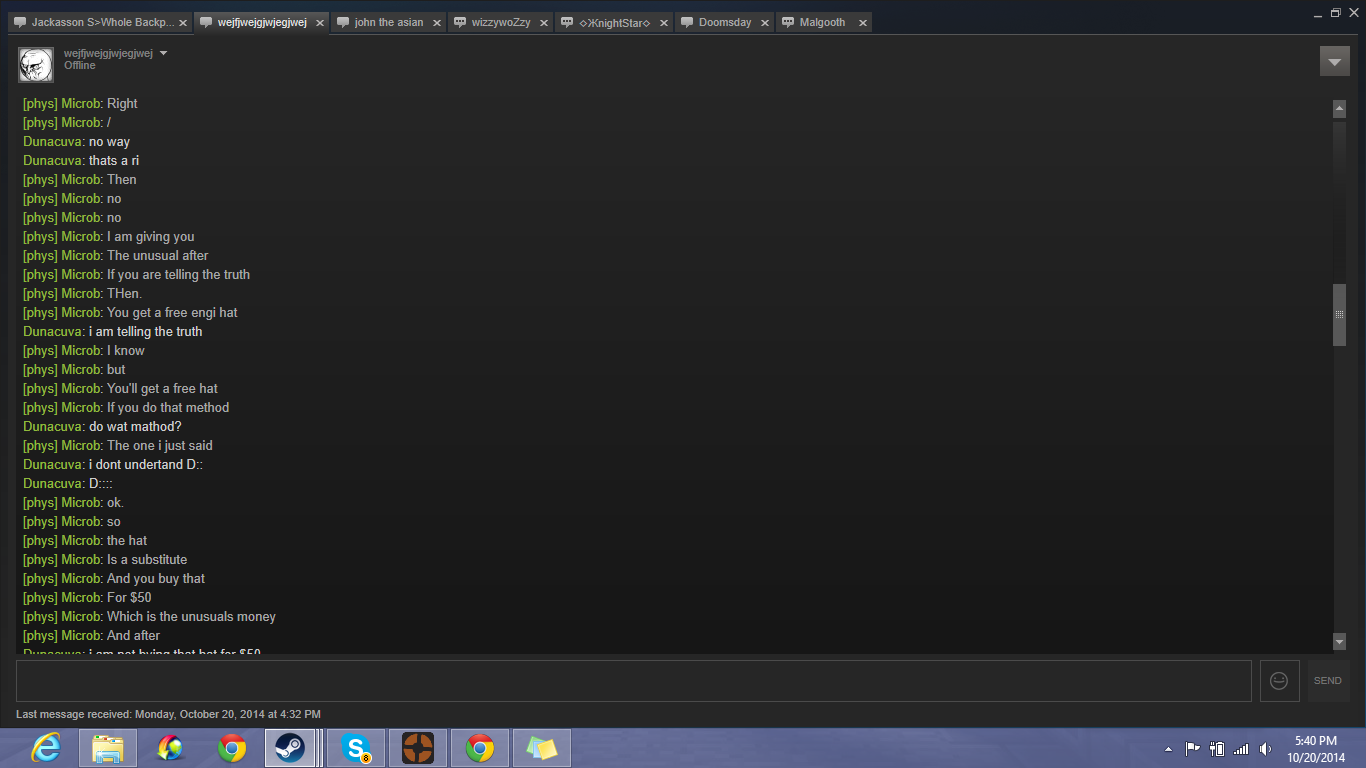This screenshot has width=1366, height=768.
Task: Open Internet Explorer from taskbar
Action: click(46, 748)
